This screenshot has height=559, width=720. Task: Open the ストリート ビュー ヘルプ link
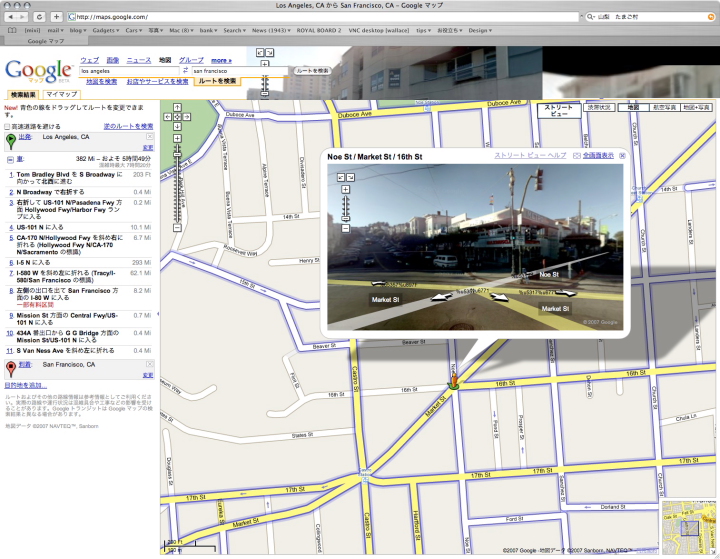[x=530, y=156]
